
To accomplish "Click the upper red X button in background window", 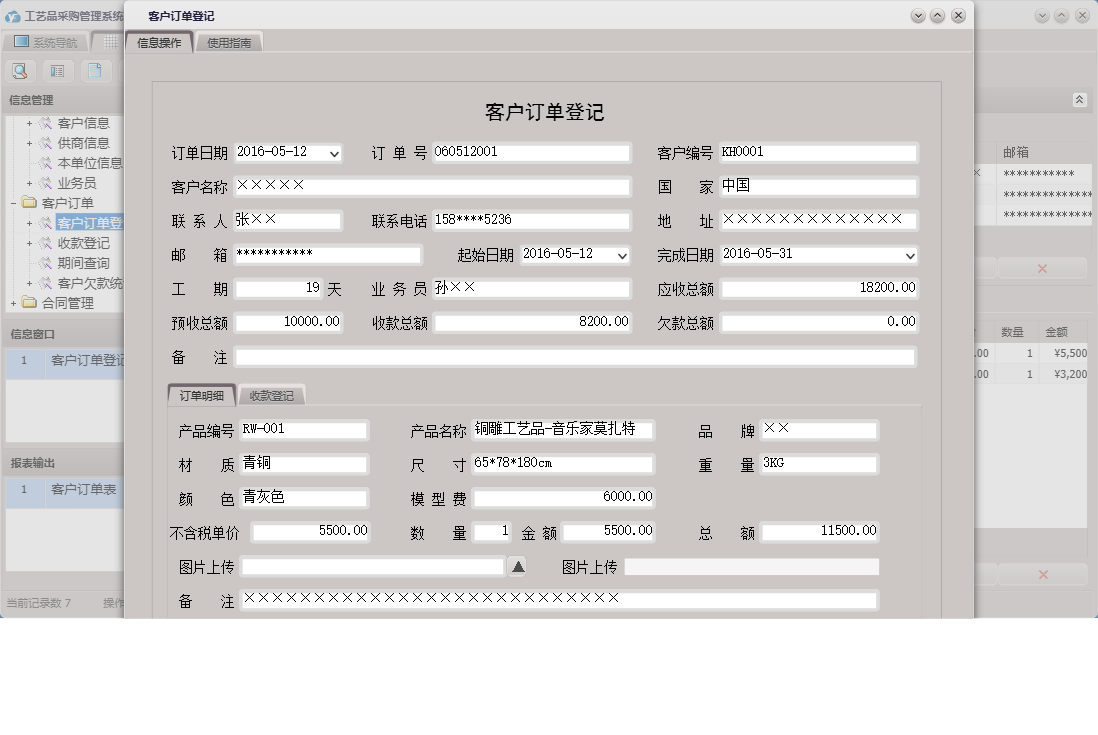I will click(x=1042, y=269).
